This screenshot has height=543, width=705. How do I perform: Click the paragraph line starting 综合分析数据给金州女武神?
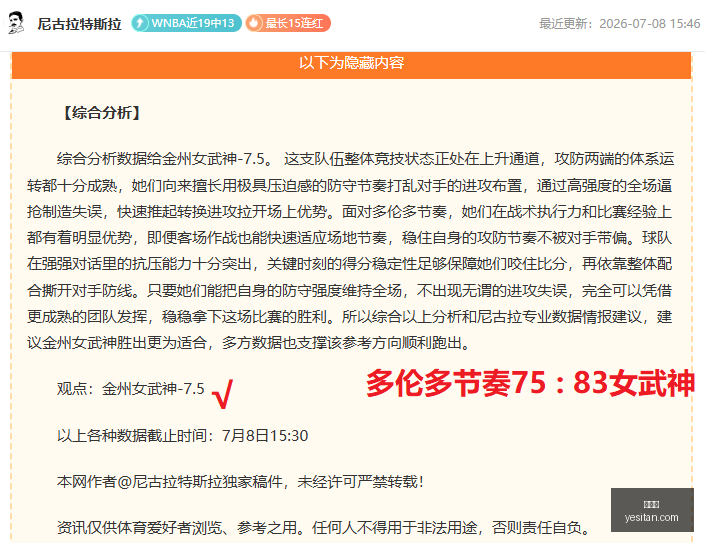(x=366, y=159)
